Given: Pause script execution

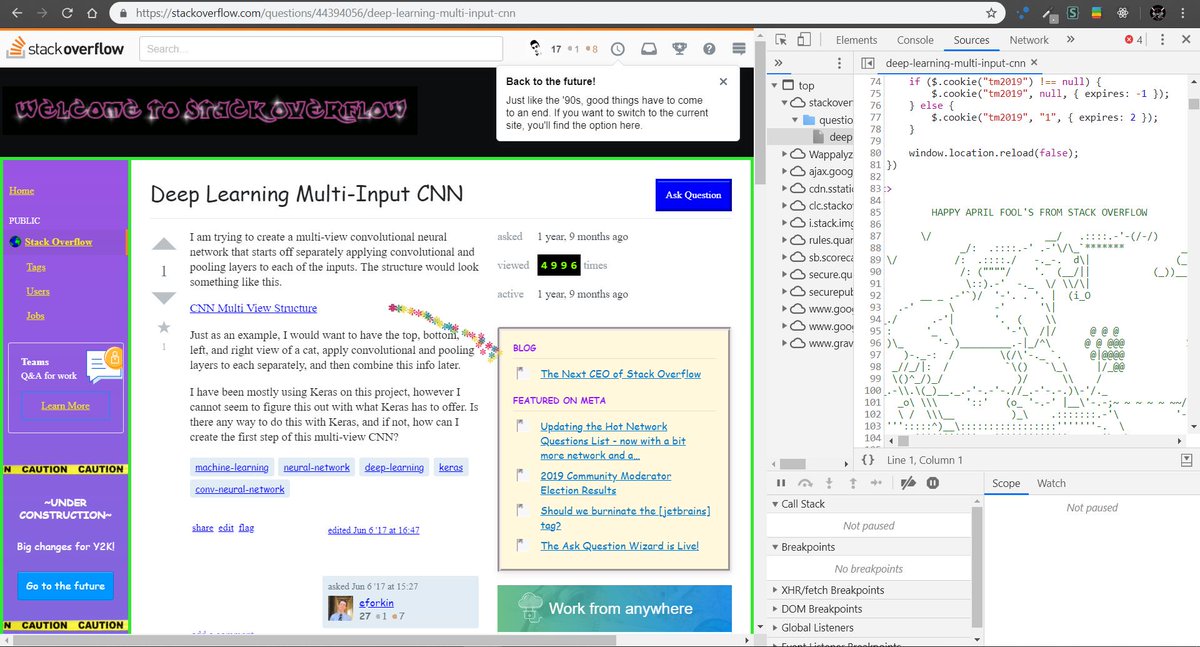Looking at the screenshot, I should tap(779, 483).
